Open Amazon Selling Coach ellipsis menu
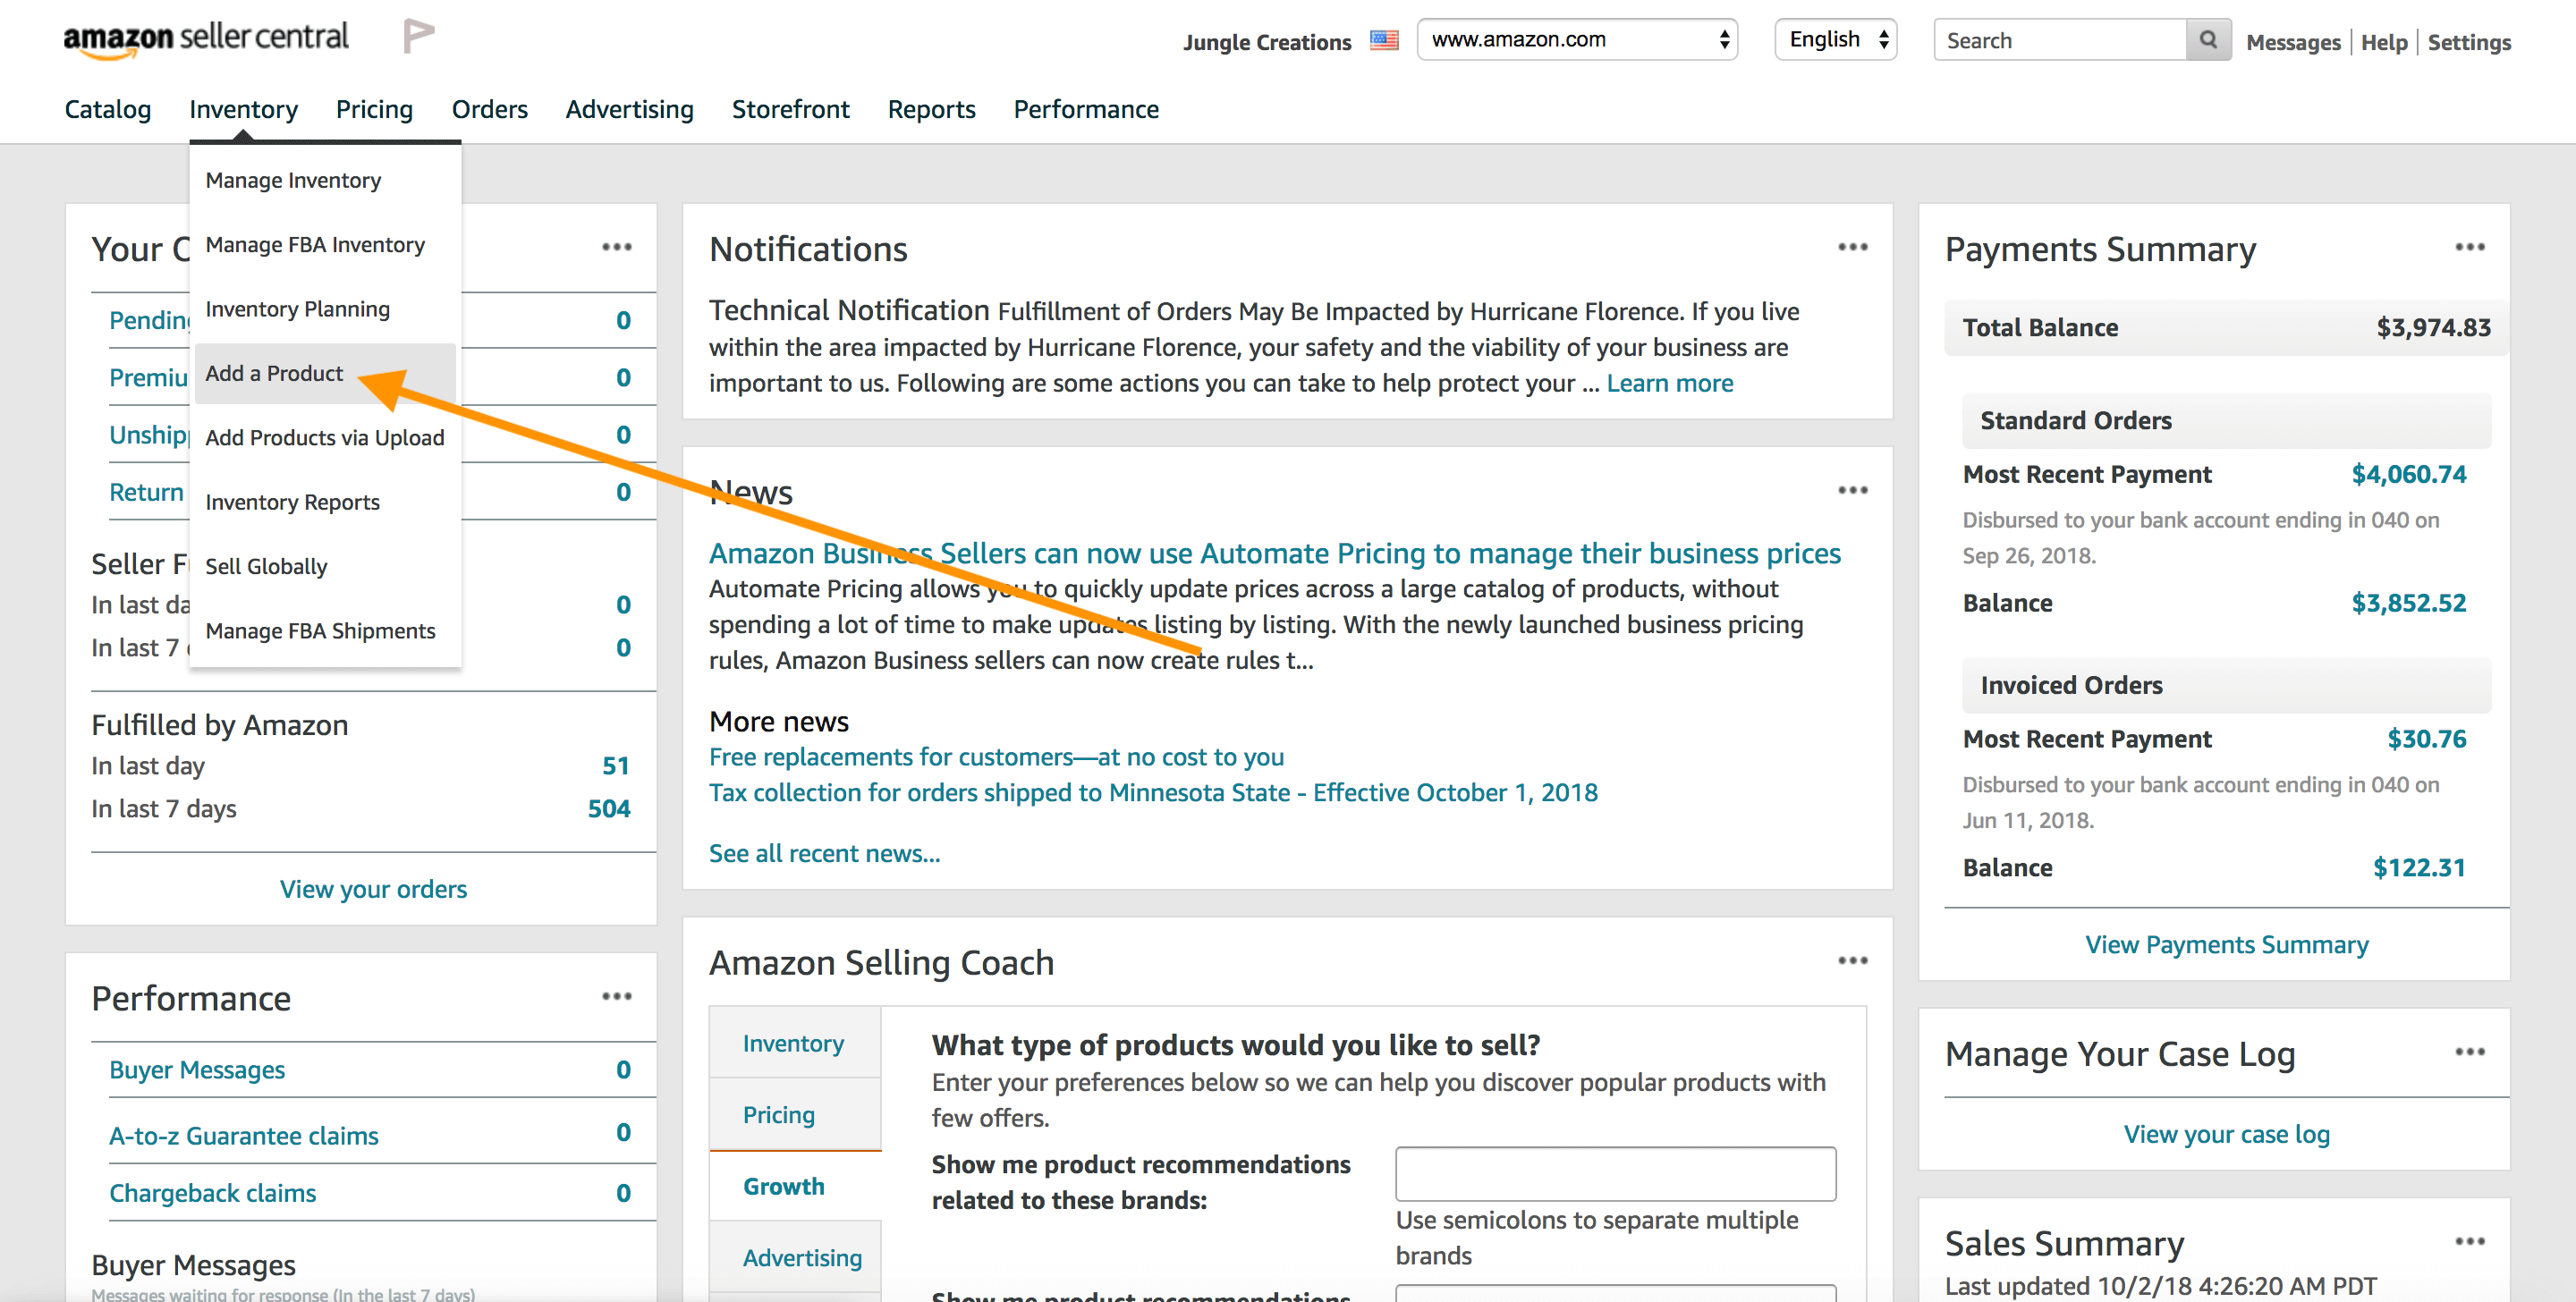The width and height of the screenshot is (2576, 1302). [x=1852, y=961]
